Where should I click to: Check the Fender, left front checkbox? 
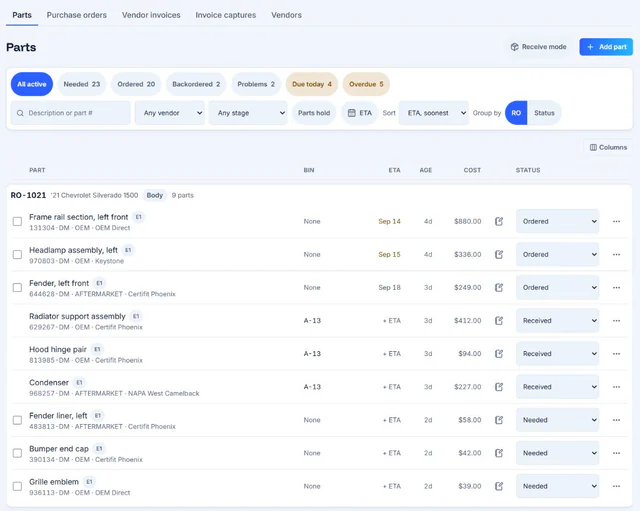pos(17,287)
